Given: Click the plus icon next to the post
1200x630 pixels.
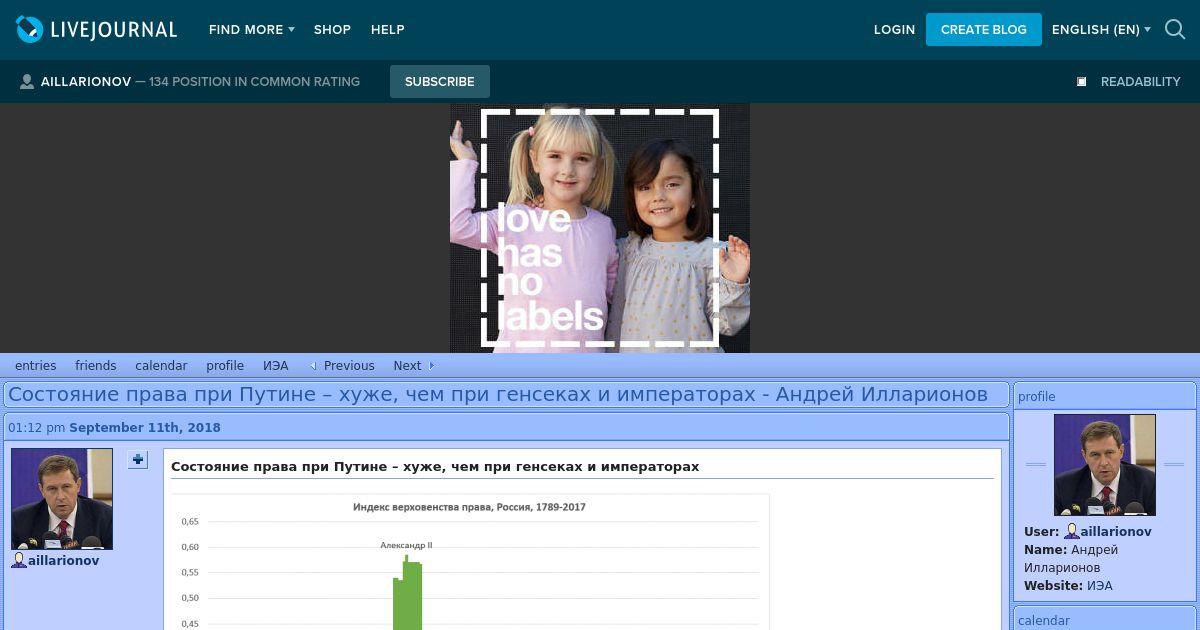Looking at the screenshot, I should point(138,460).
